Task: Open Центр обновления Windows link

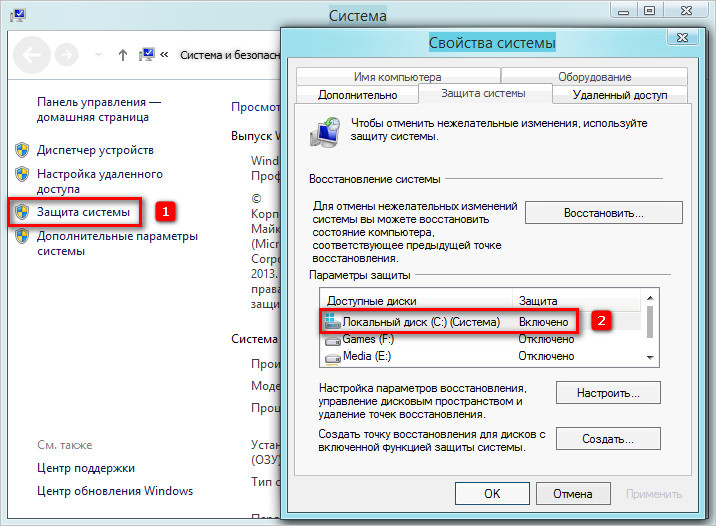Action: coord(115,491)
